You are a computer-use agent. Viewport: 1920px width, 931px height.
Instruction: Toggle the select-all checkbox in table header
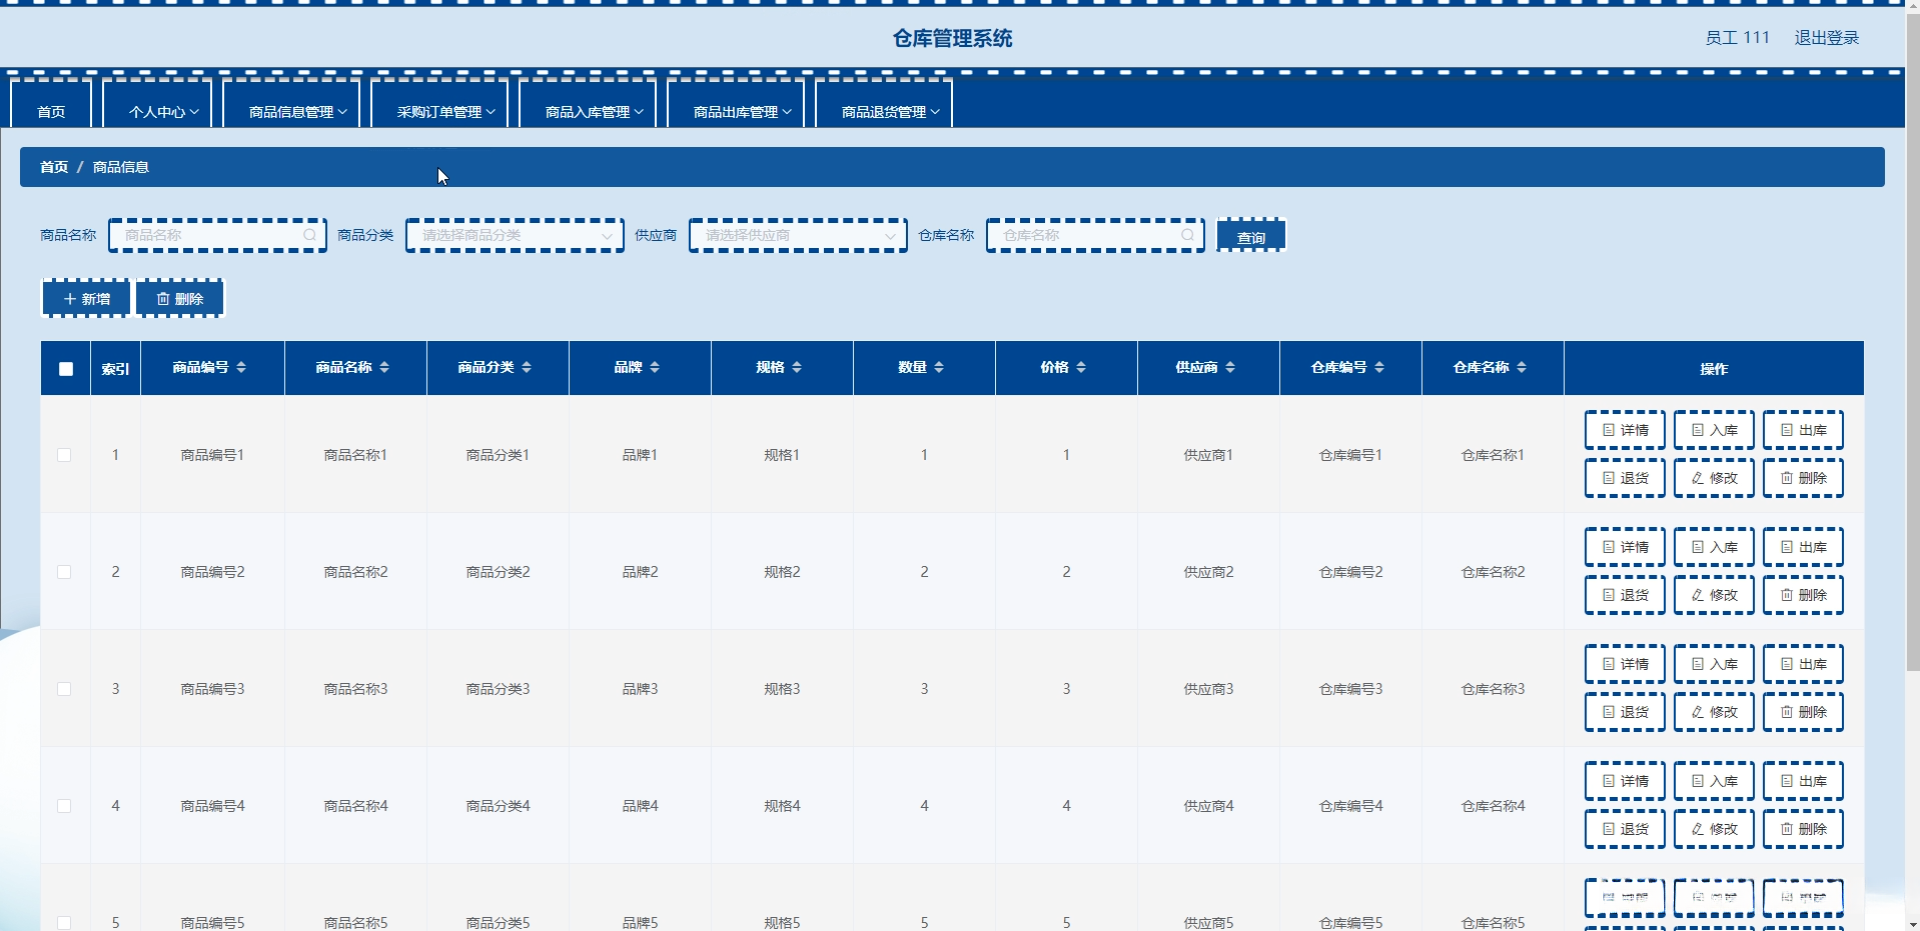click(x=66, y=369)
